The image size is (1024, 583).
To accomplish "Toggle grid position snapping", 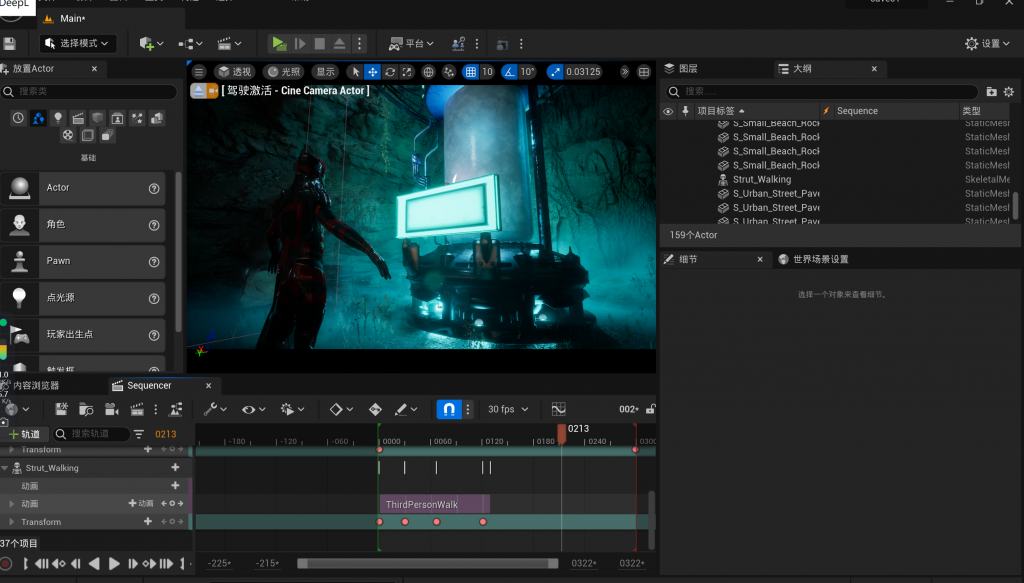I will click(x=470, y=72).
